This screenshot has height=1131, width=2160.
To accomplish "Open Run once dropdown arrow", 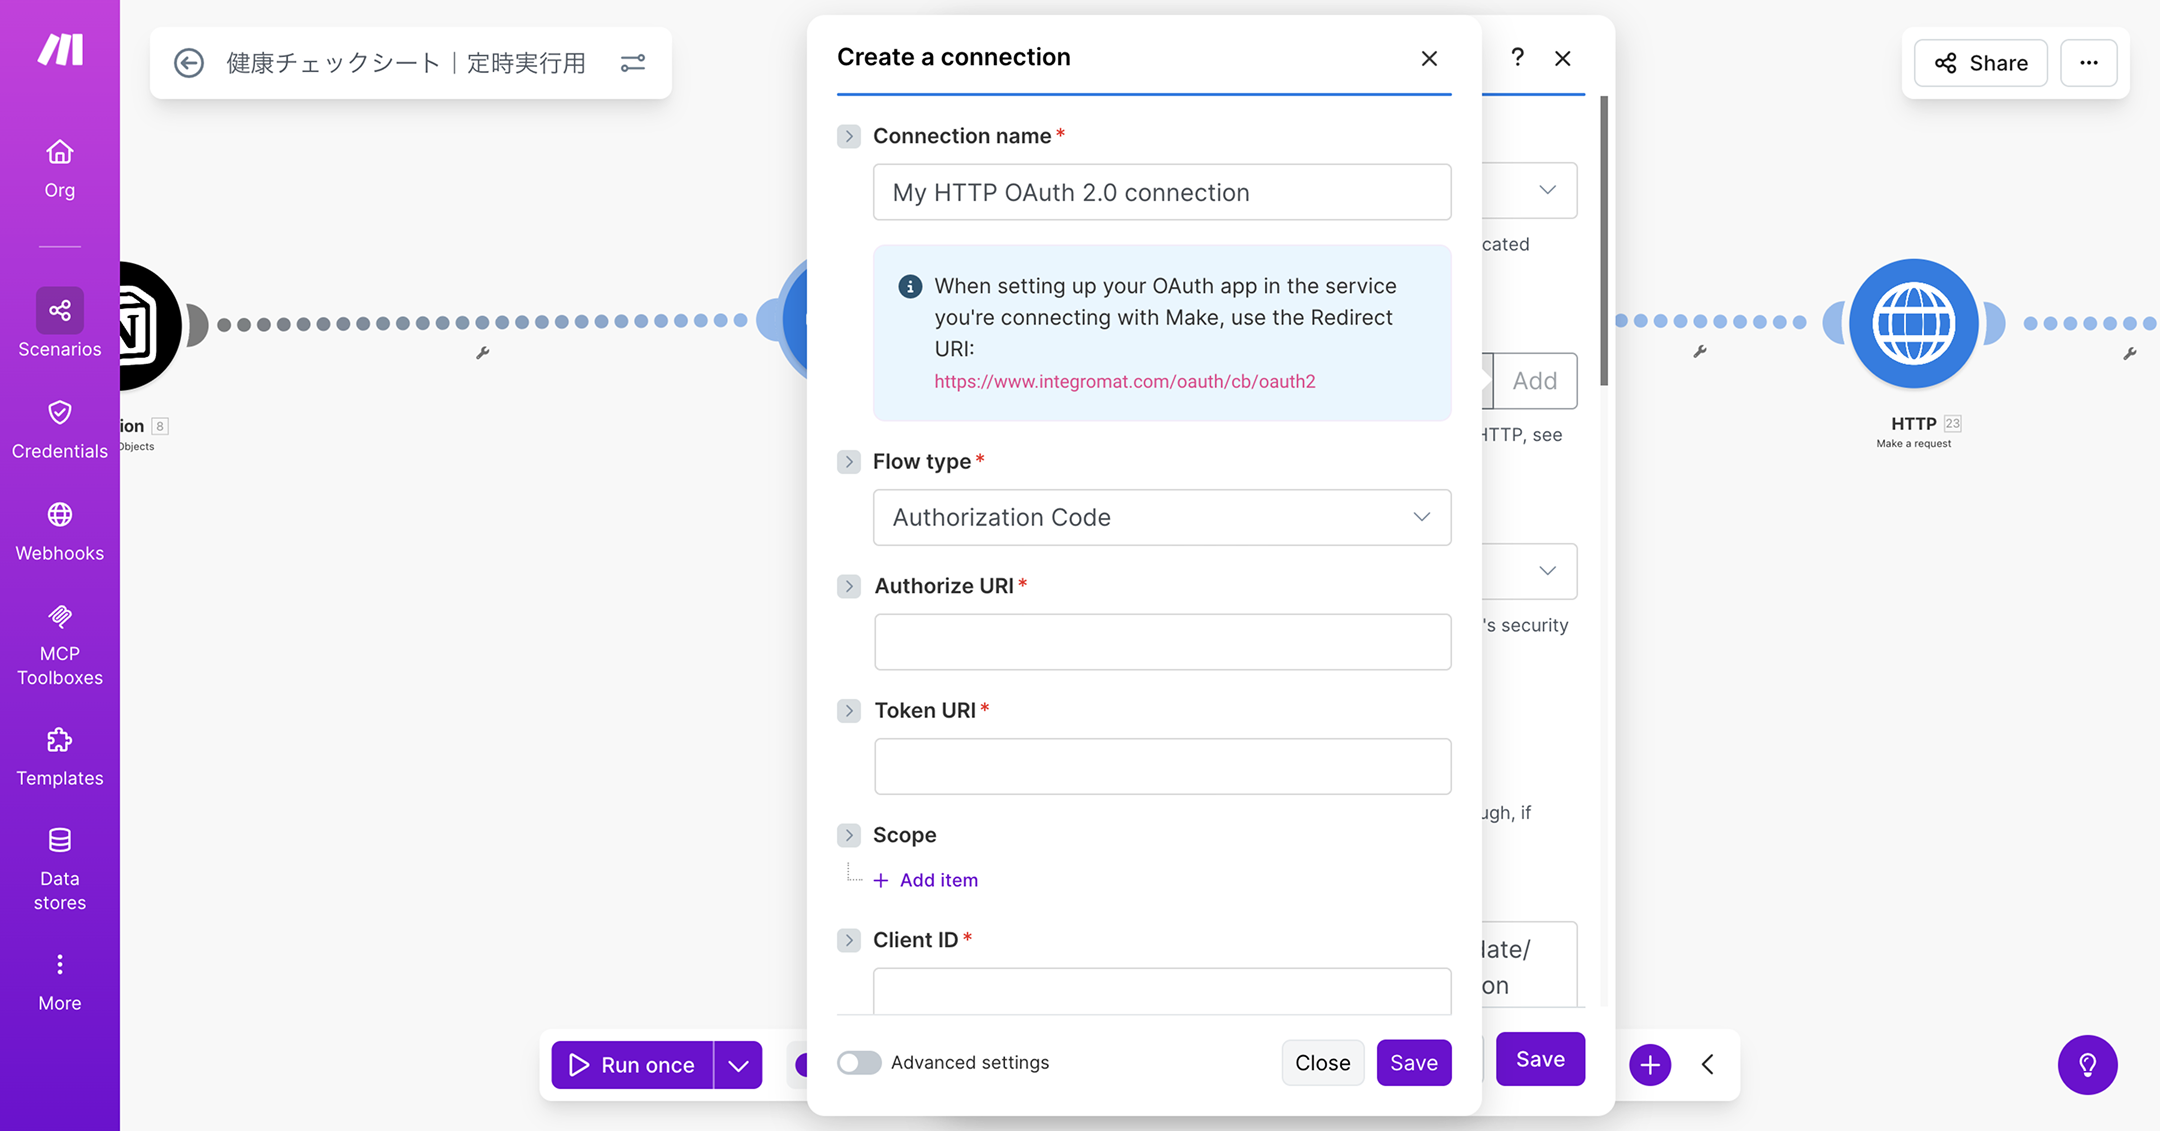I will pyautogui.click(x=738, y=1065).
